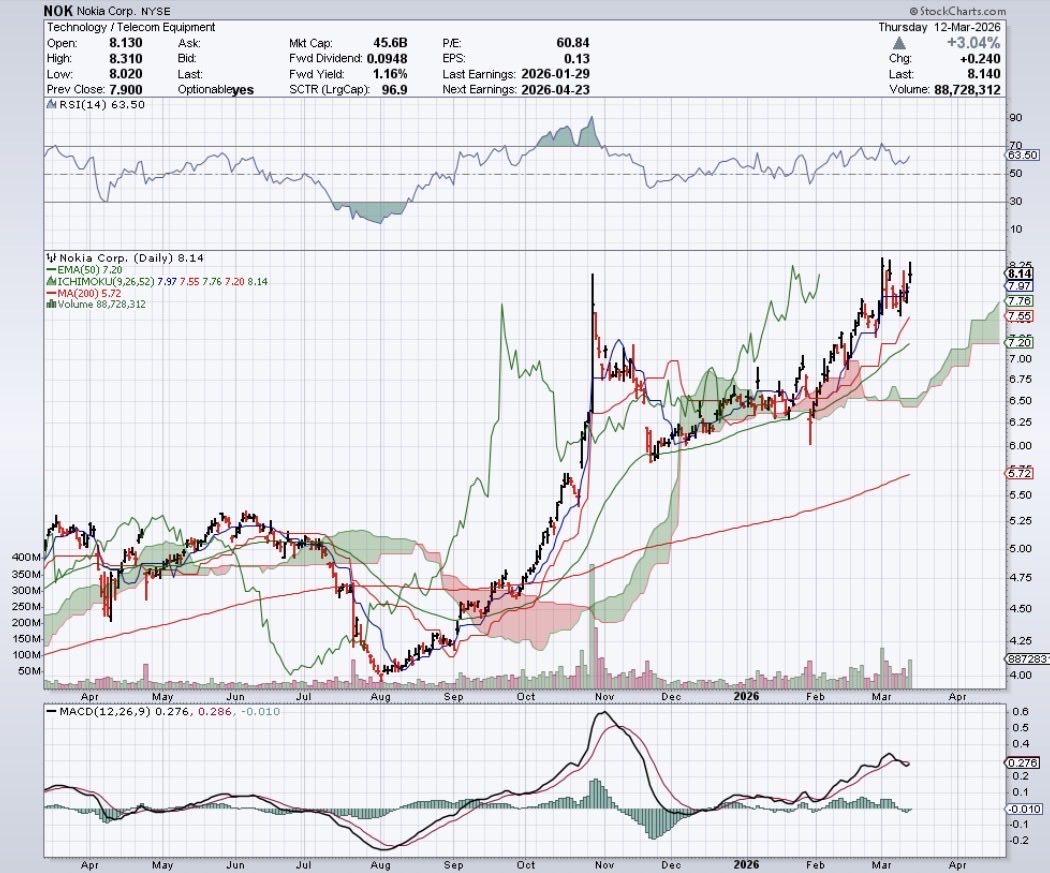Click the 0.276 MACD value tag on the axis

[1023, 763]
